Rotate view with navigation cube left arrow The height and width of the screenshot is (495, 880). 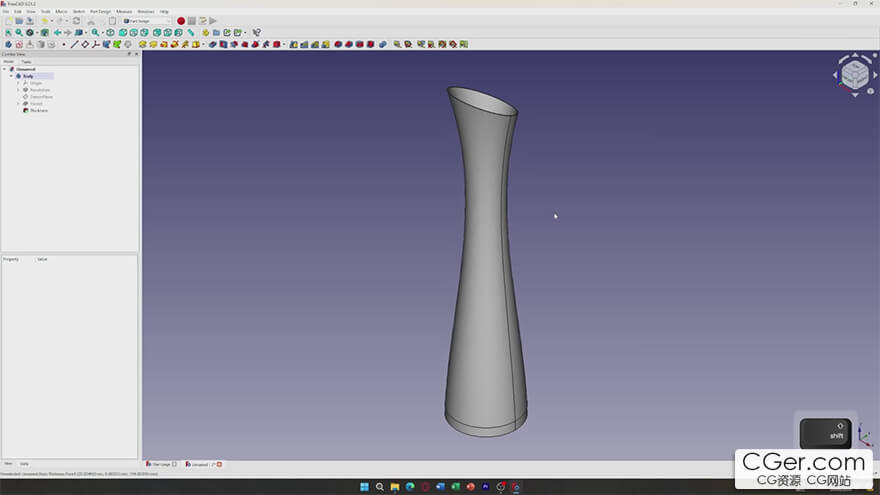[835, 75]
